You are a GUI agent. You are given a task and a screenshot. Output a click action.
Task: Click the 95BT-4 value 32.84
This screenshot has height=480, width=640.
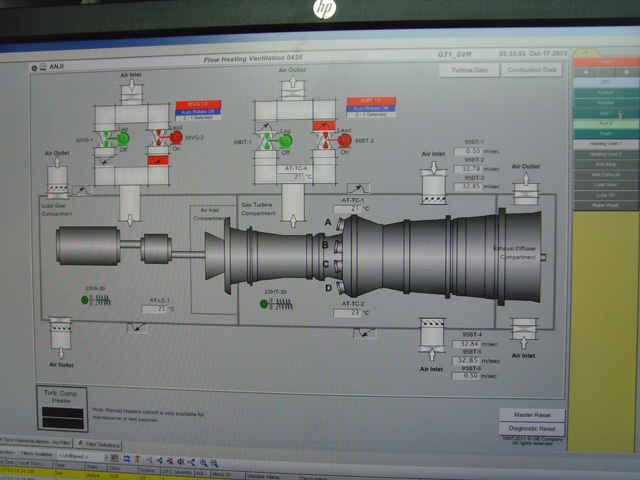click(466, 344)
